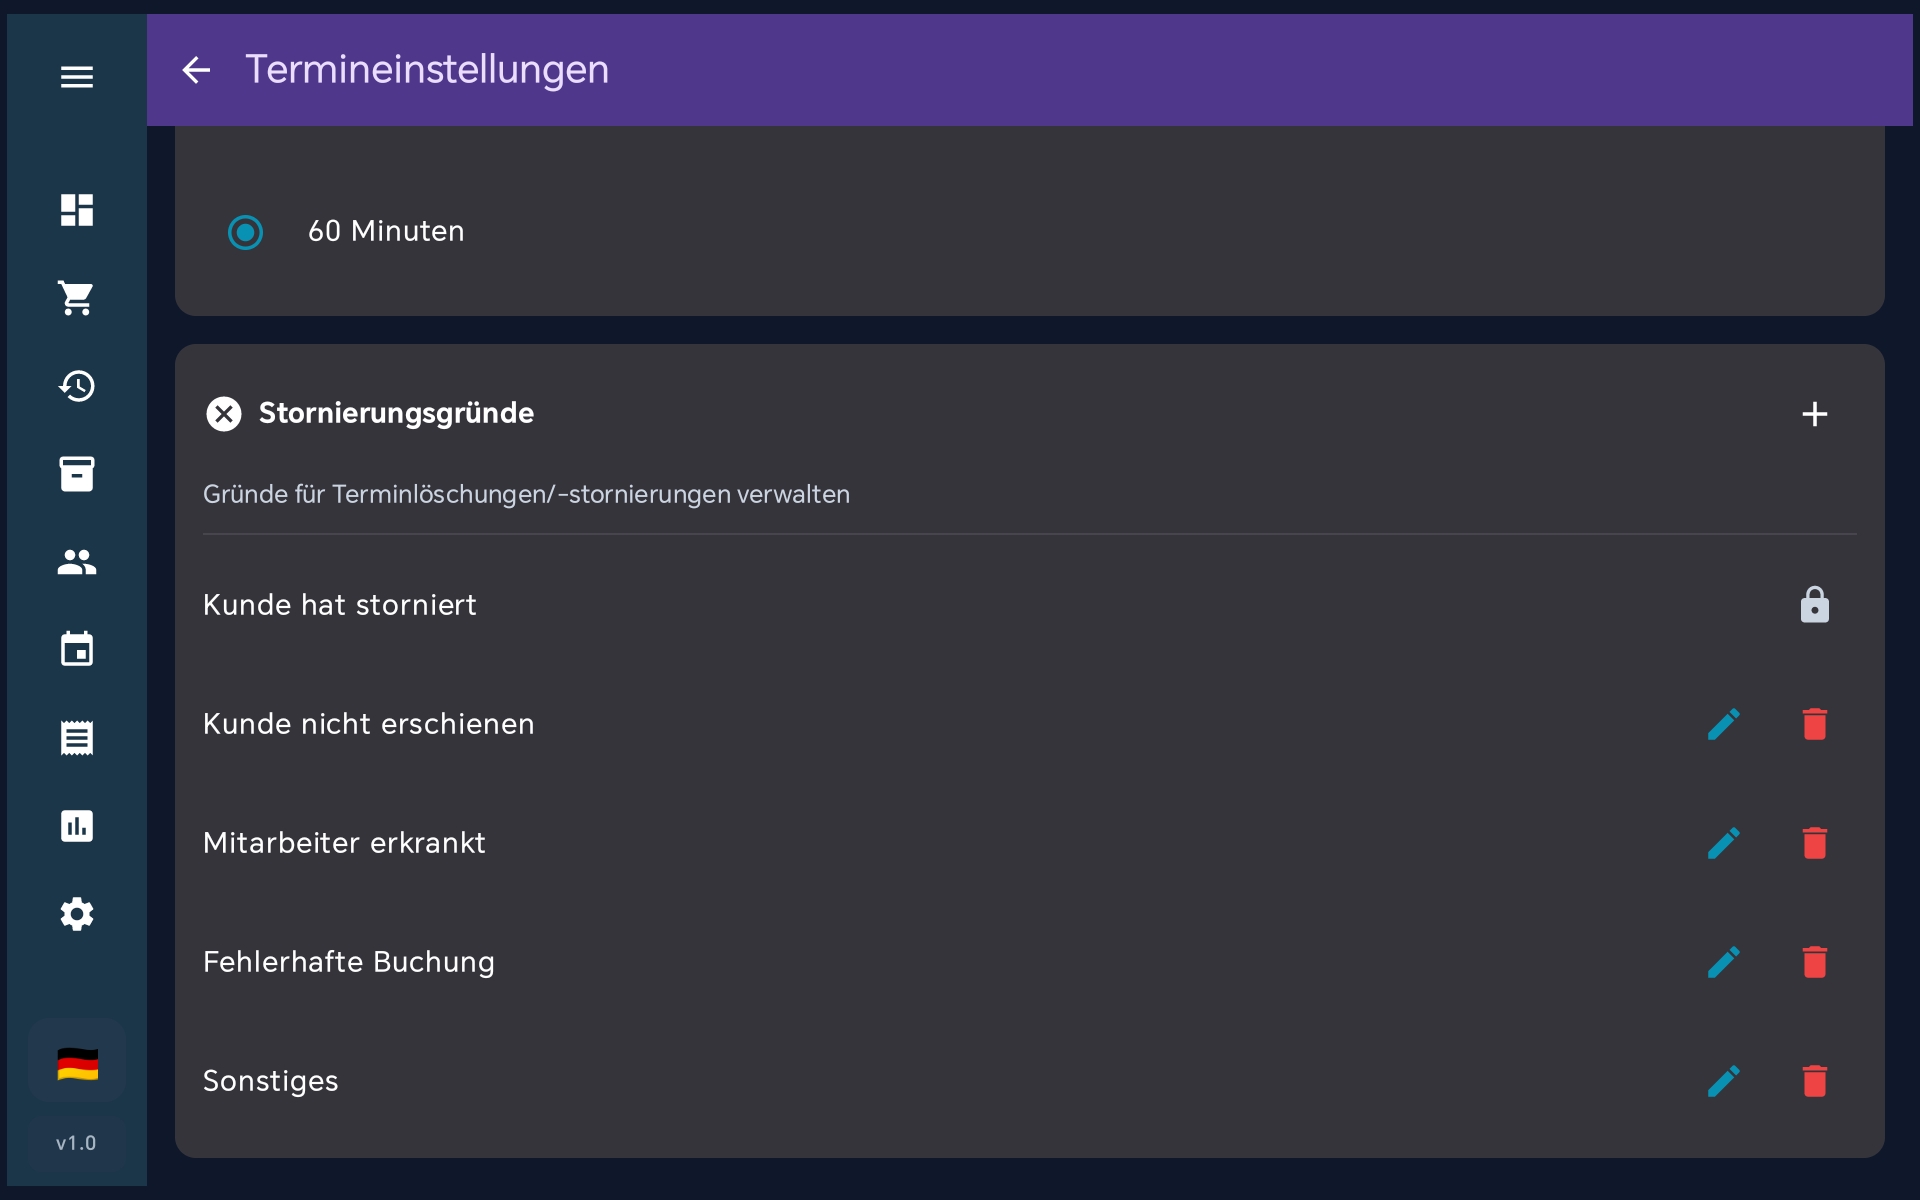Screen dimensions: 1920x1200
Task: Open the statistics view
Action: 76,825
